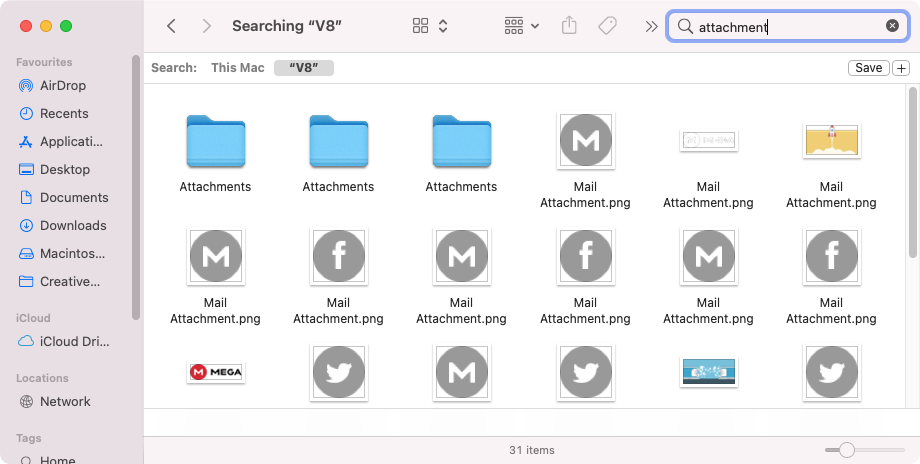Open iCloud Drive in the sidebar
This screenshot has width=920, height=464.
pos(74,342)
